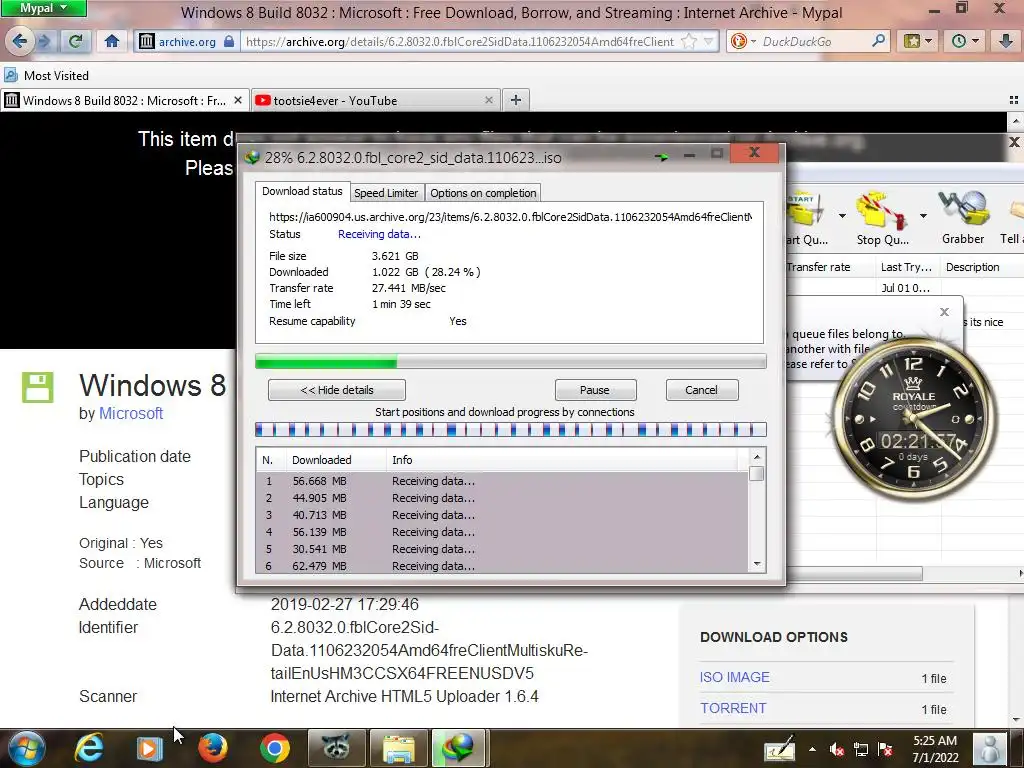Pause the download
Image resolution: width=1024 pixels, height=768 pixels.
tap(595, 390)
